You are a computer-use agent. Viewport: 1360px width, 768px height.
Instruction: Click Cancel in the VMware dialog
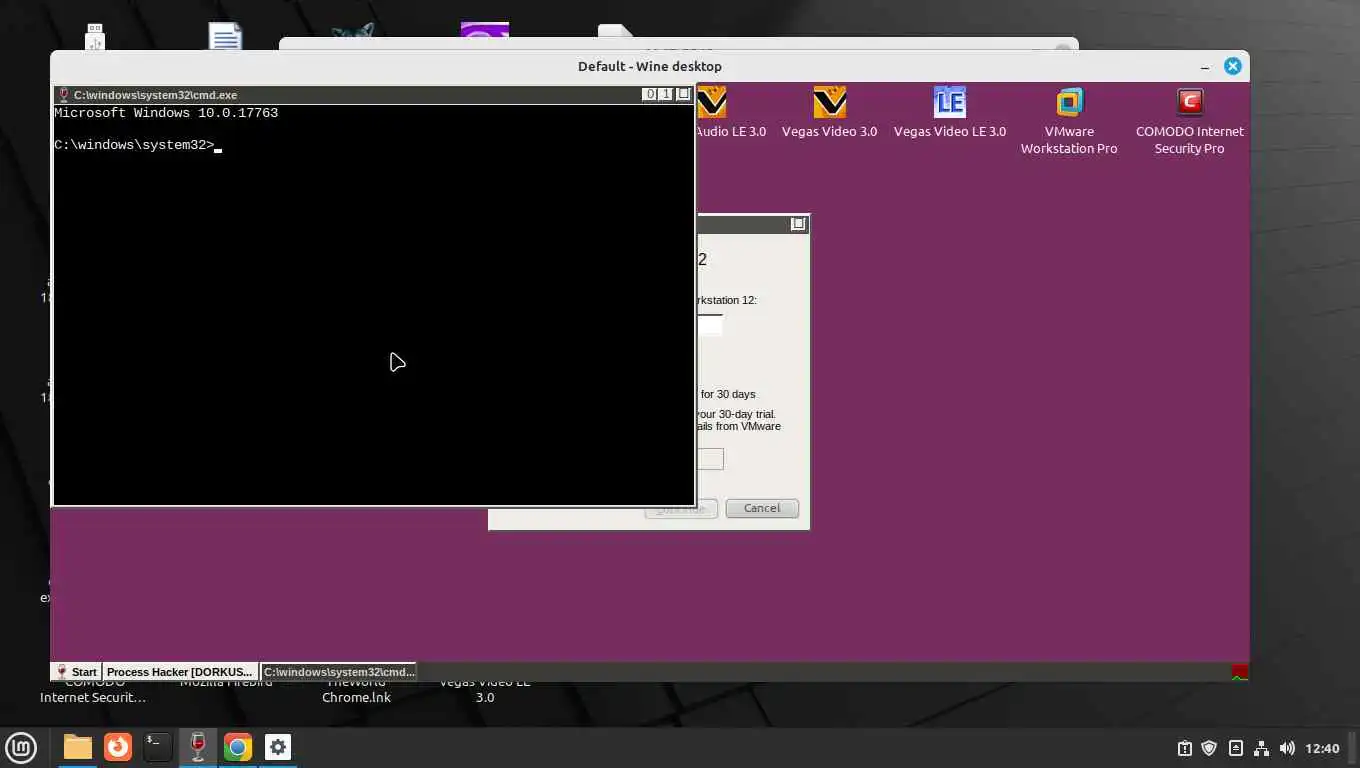(x=762, y=508)
